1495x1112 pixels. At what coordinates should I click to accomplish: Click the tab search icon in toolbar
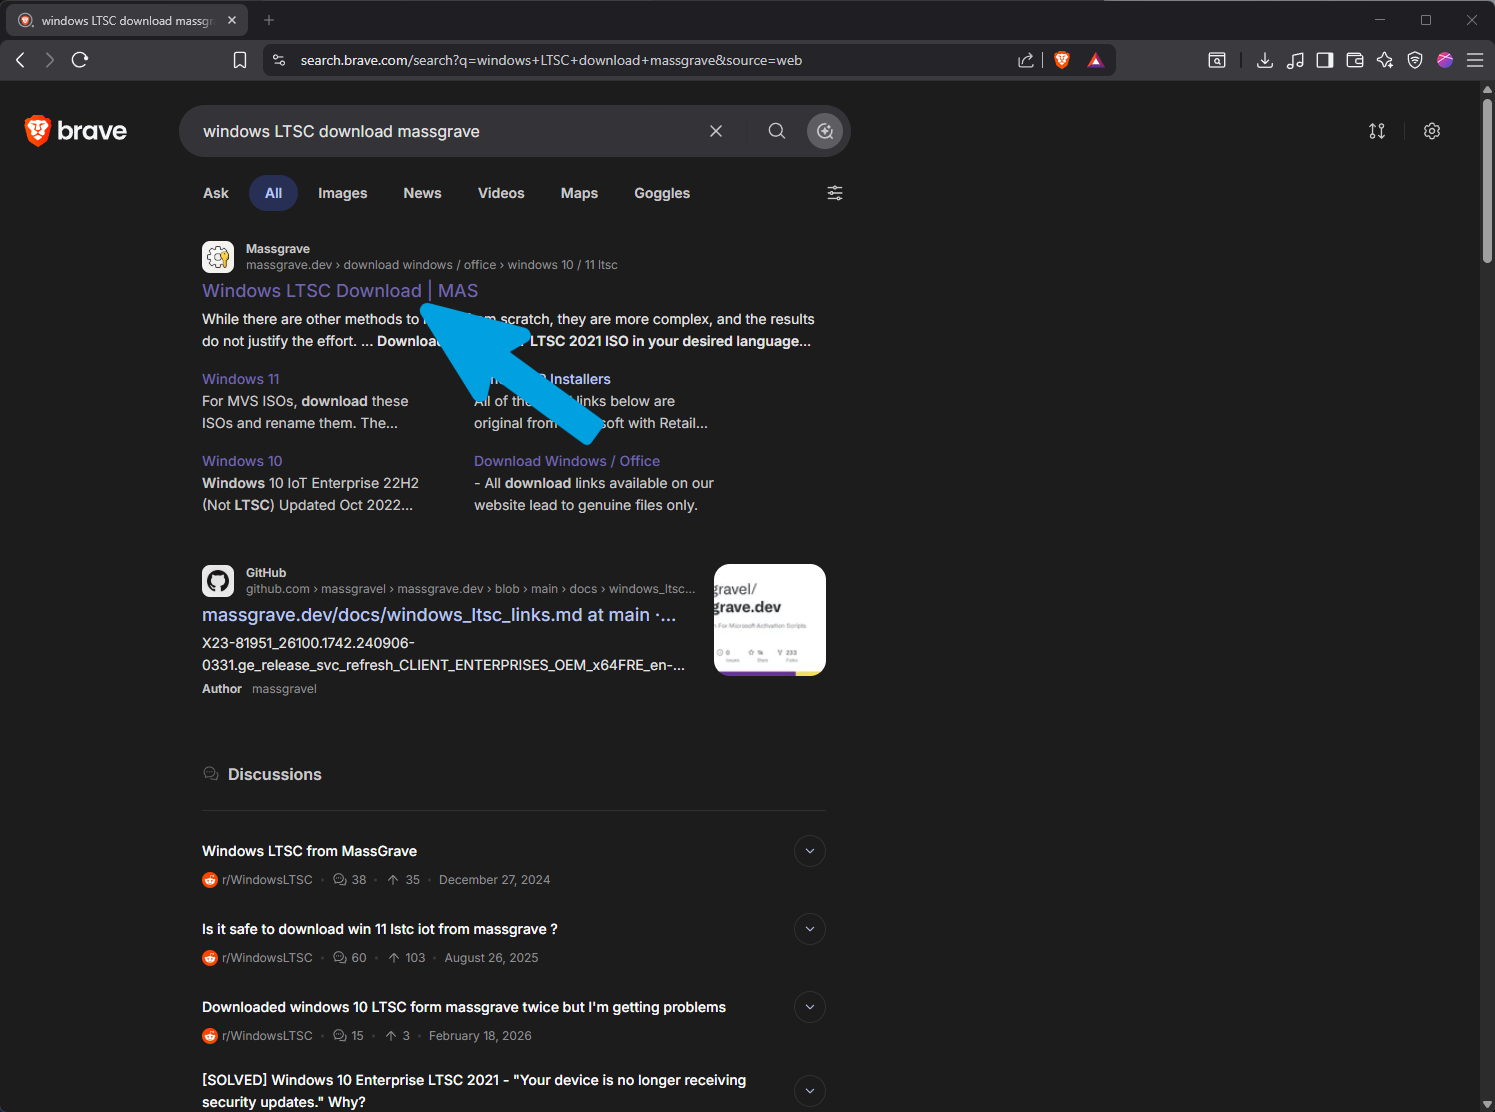(x=1217, y=60)
